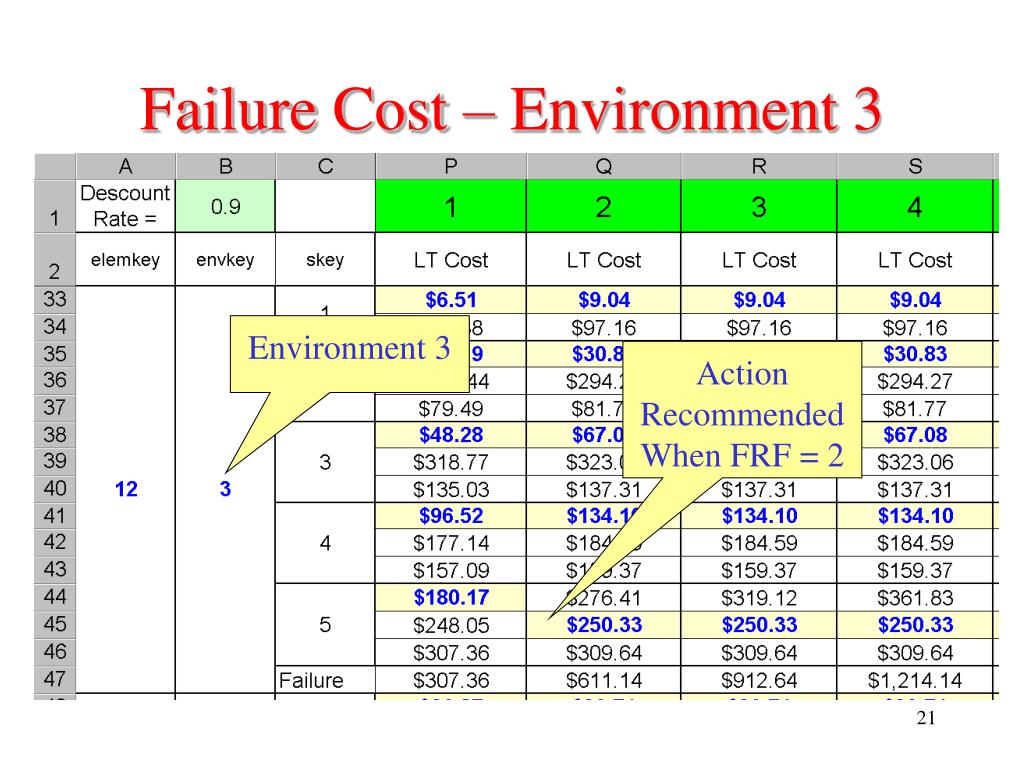
Task: Click 'LT Cost' in column P
Action: [451, 259]
